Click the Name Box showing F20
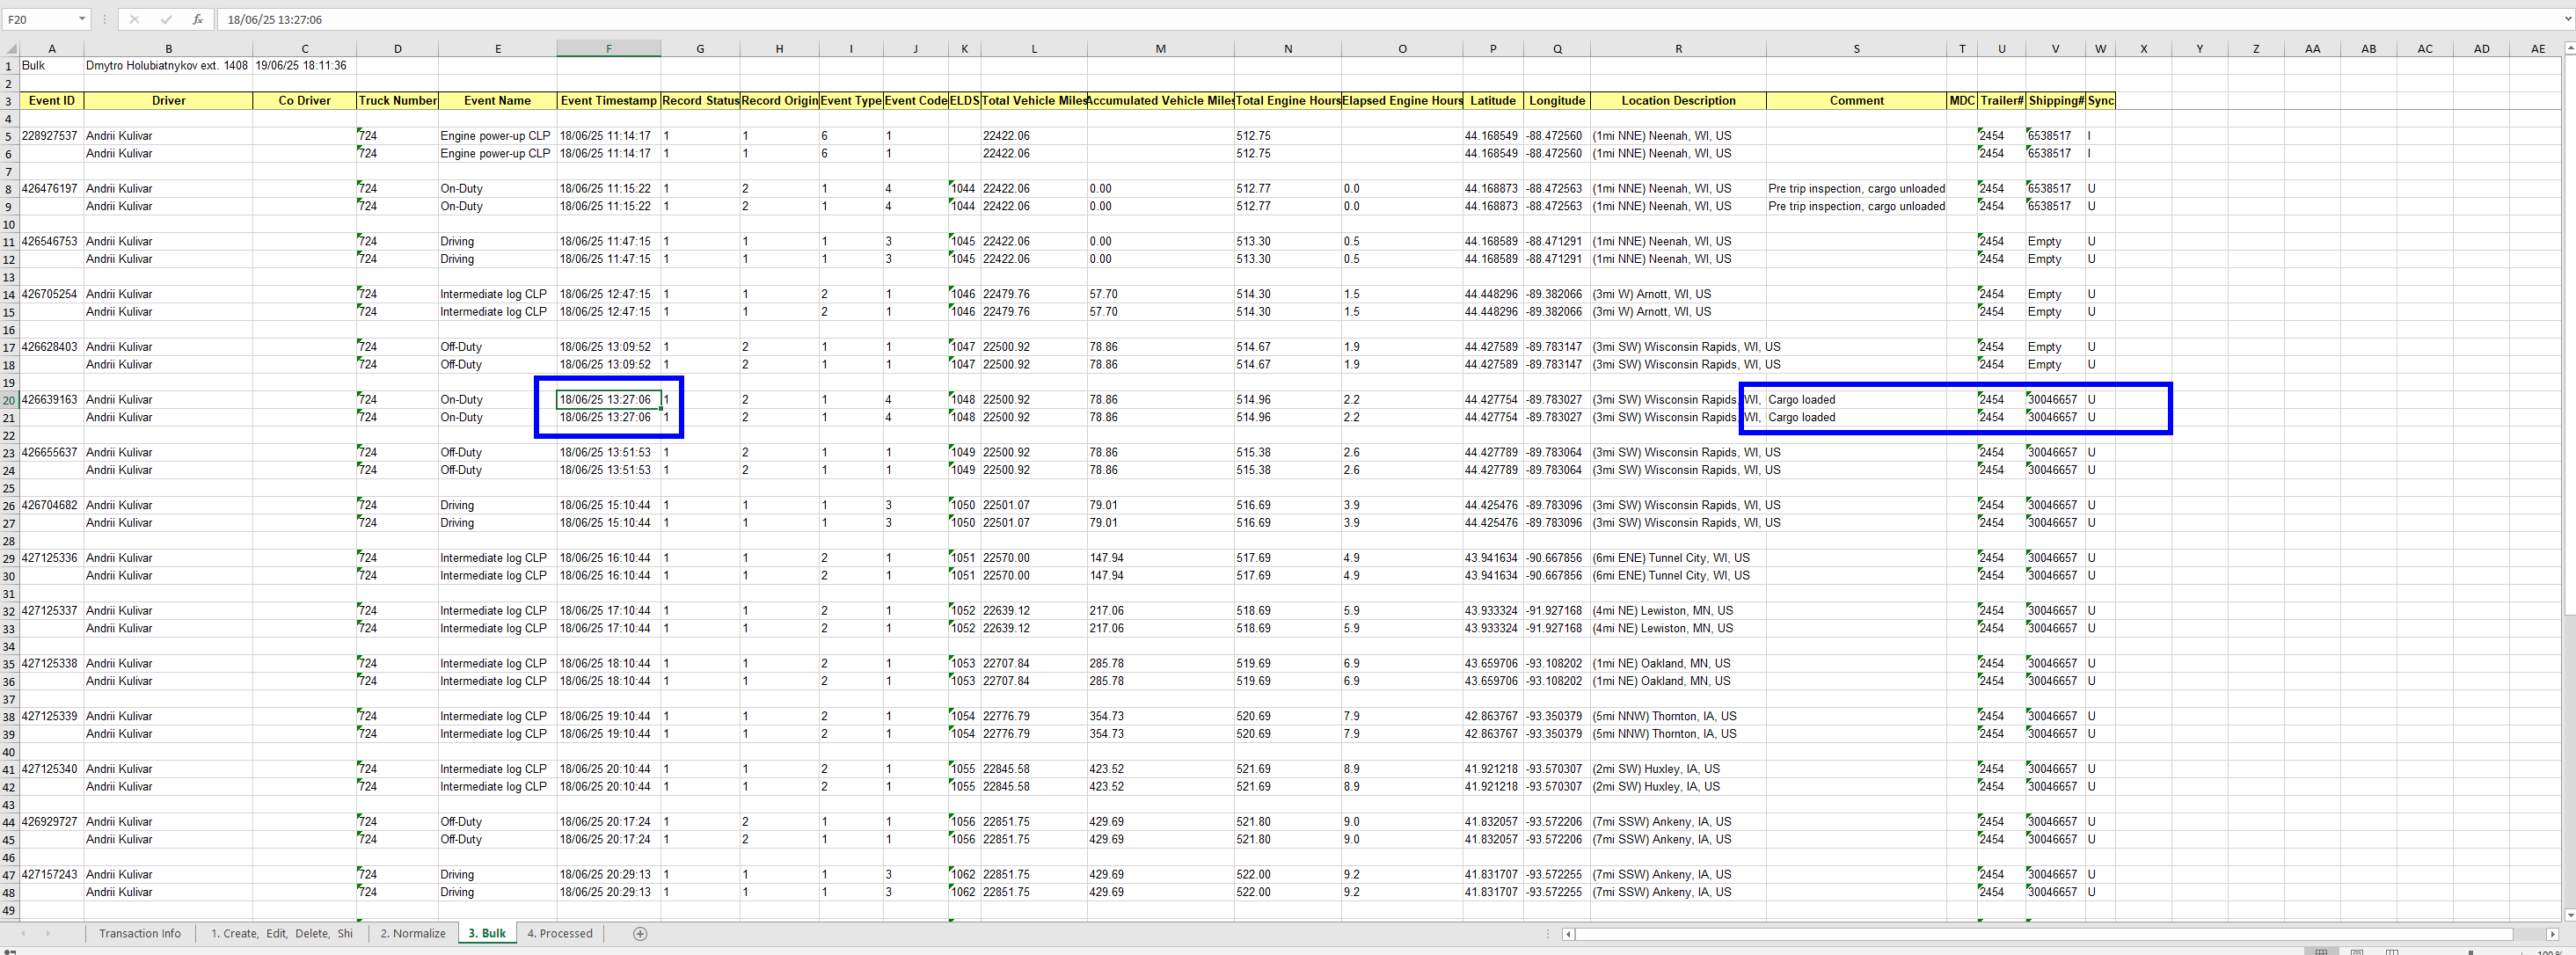The image size is (2576, 955). click(38, 19)
